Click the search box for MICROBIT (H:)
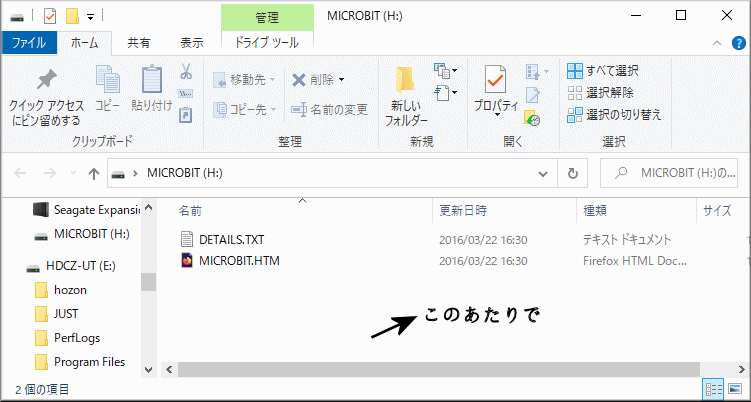Image resolution: width=751 pixels, height=402 pixels. pyautogui.click(x=669, y=173)
